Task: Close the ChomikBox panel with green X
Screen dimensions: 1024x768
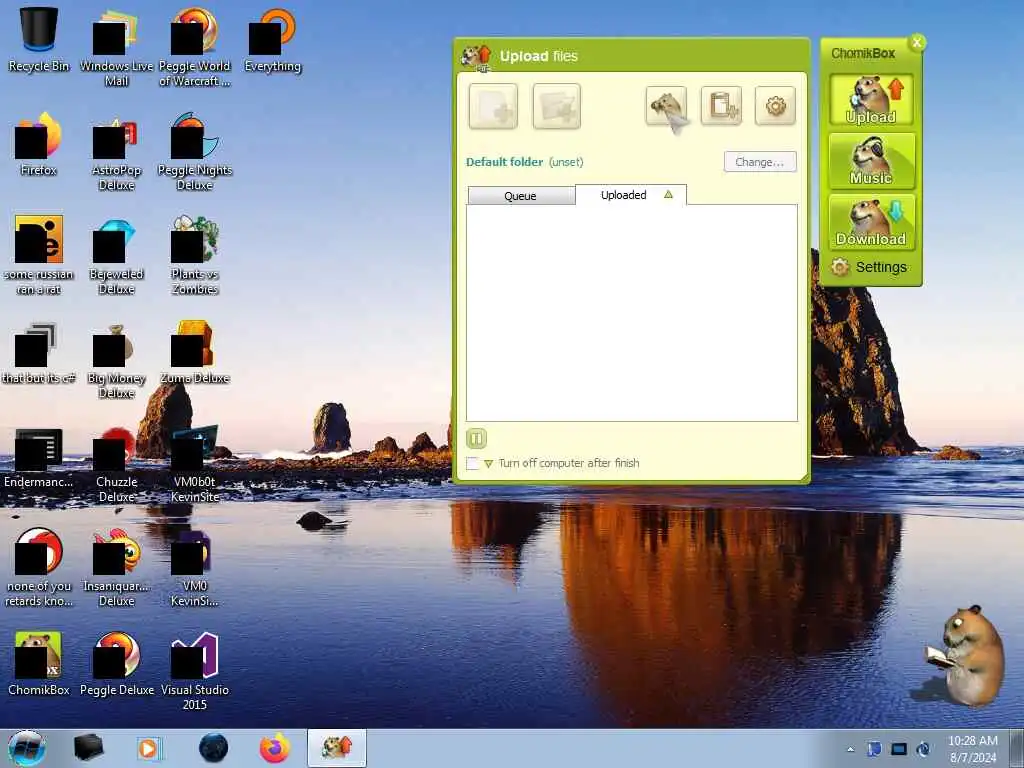Action: [917, 42]
